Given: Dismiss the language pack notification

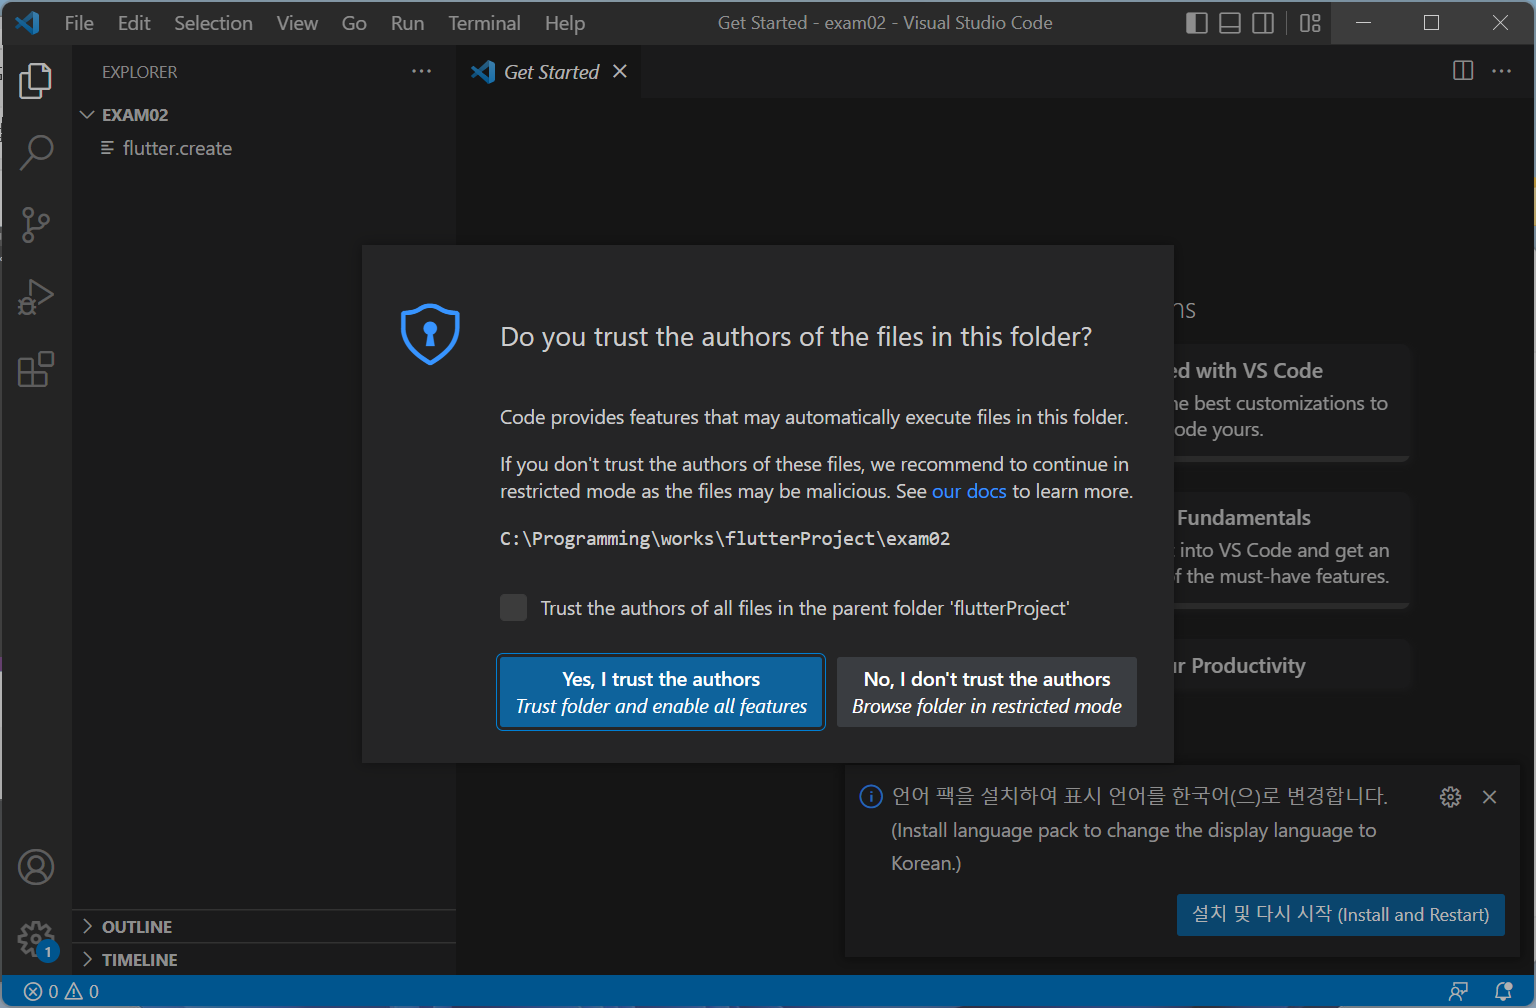Looking at the screenshot, I should click(1489, 796).
